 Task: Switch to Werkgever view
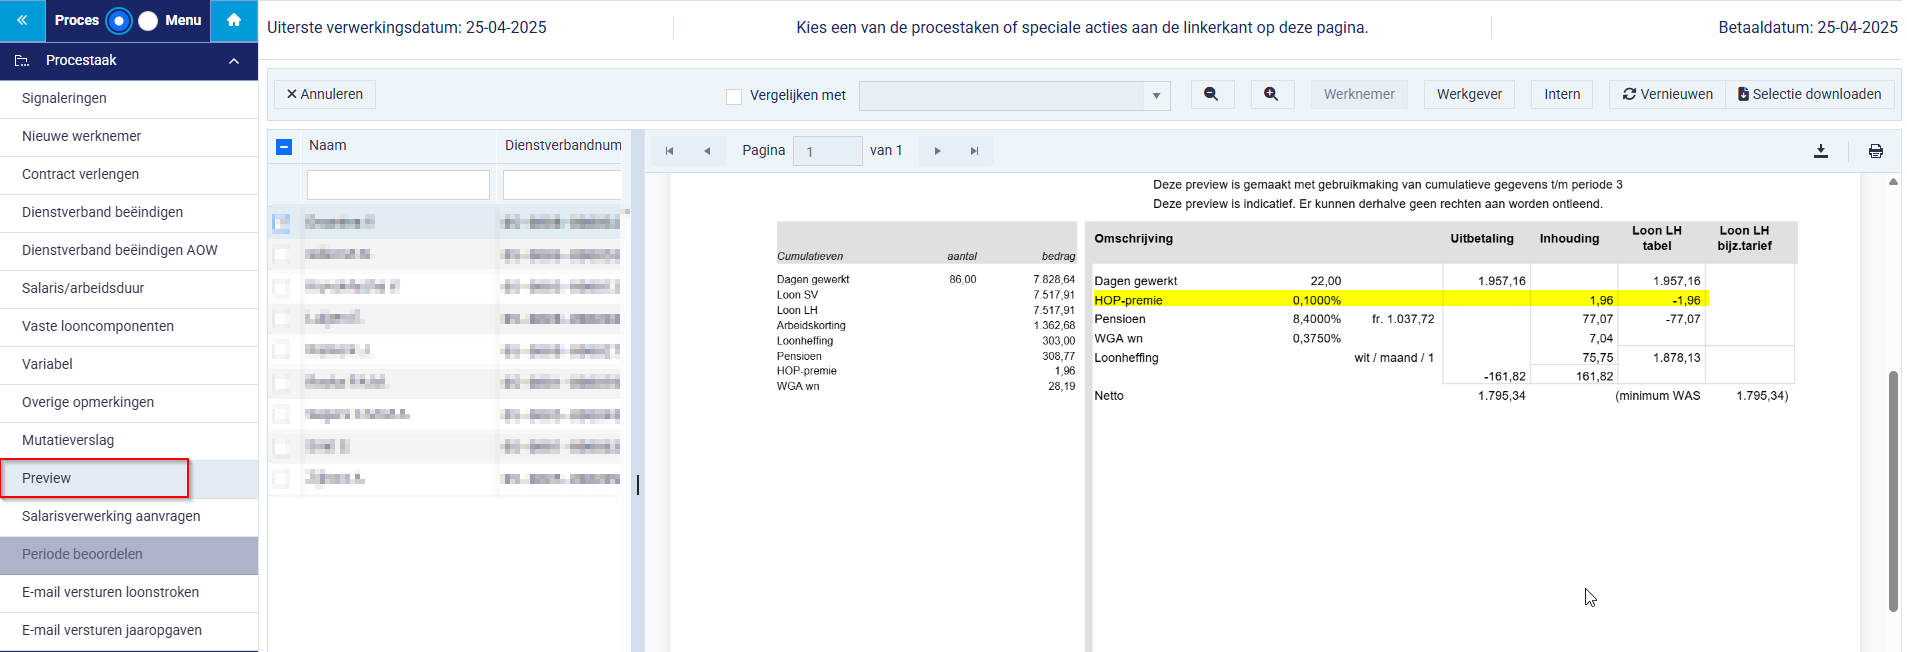coord(1469,94)
